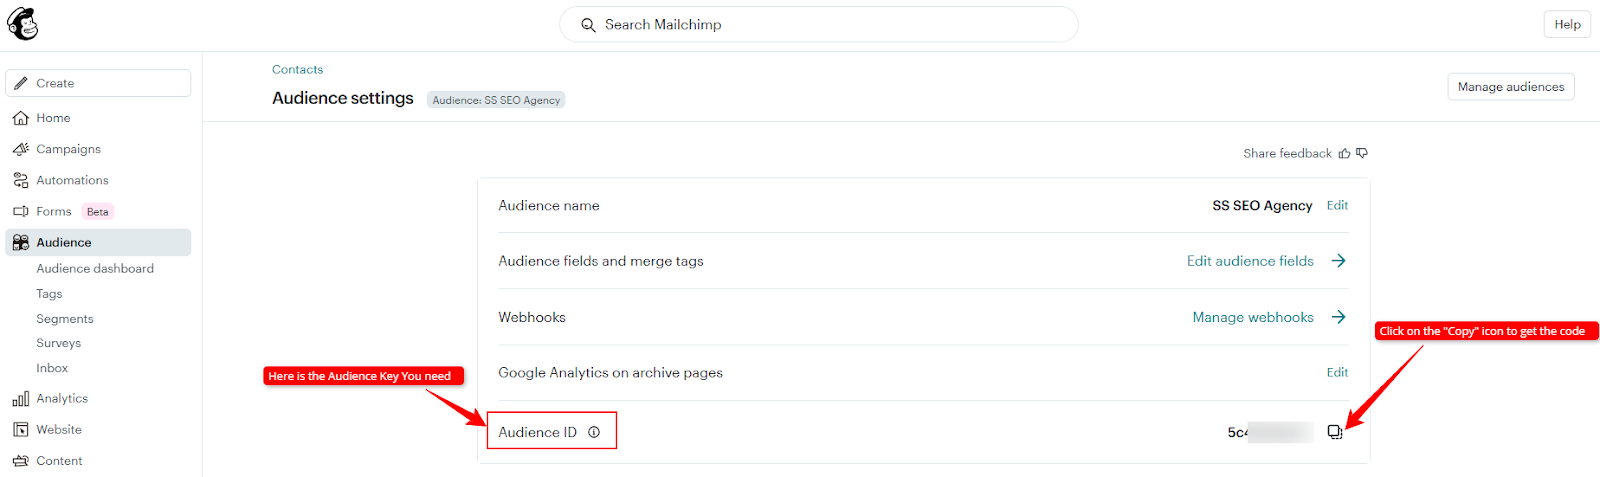Screen dimensions: 1600x477
Task: Click the Create pencil icon
Action: pos(21,83)
